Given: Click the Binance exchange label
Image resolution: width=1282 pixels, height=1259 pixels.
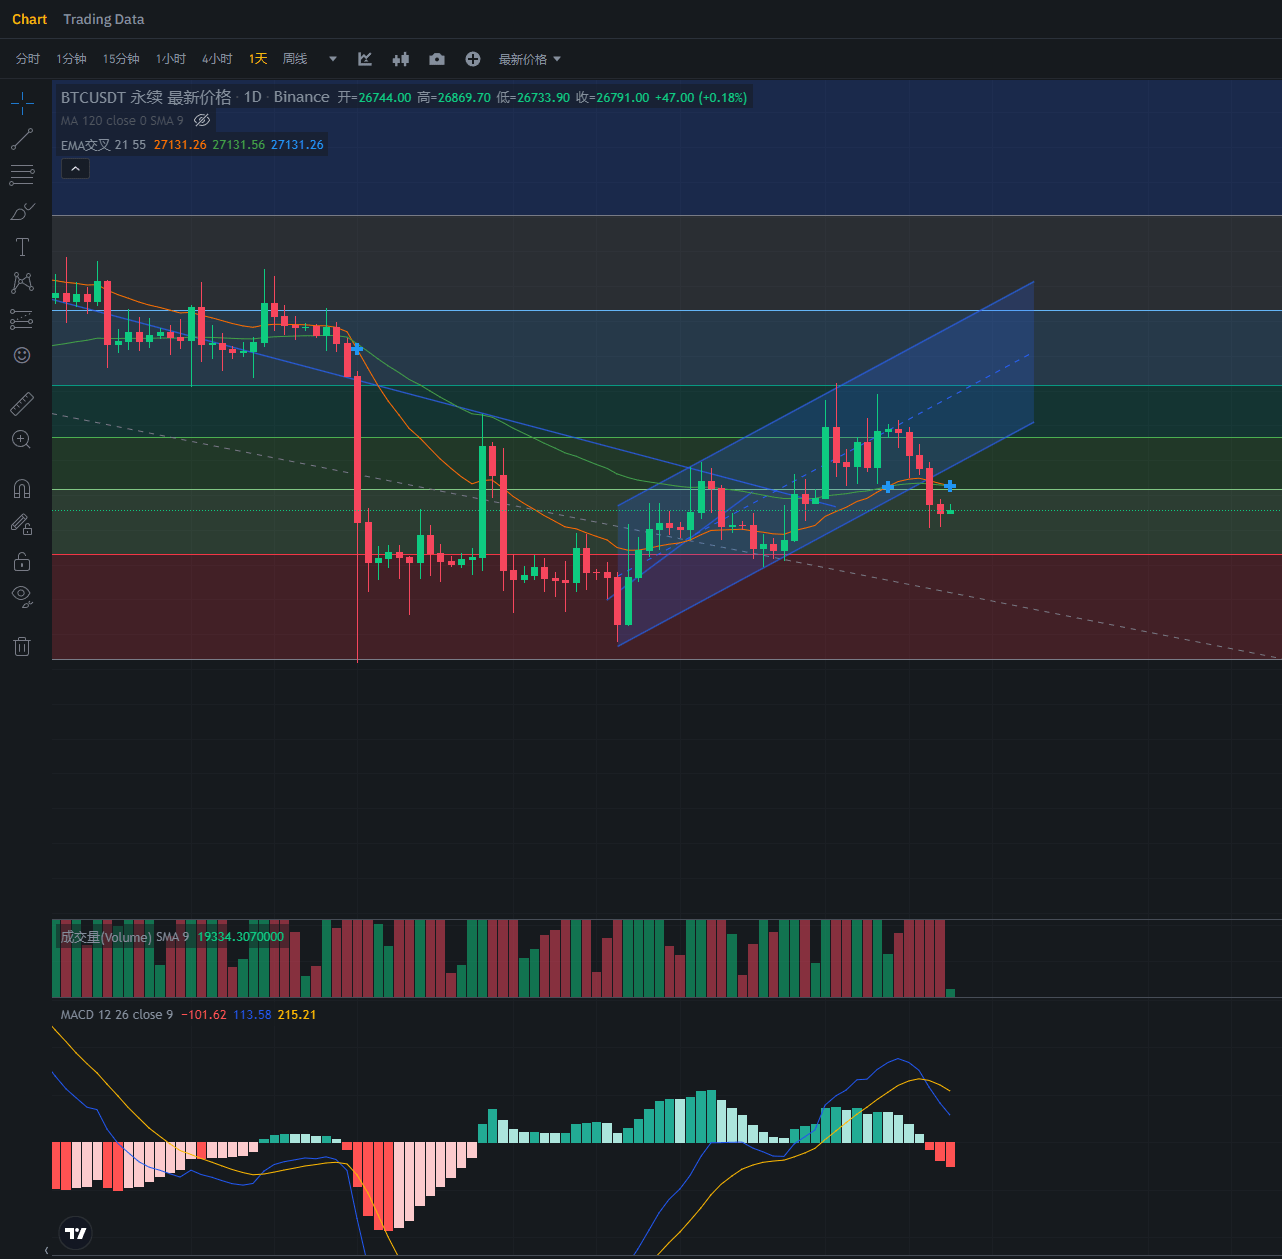Looking at the screenshot, I should click(301, 97).
